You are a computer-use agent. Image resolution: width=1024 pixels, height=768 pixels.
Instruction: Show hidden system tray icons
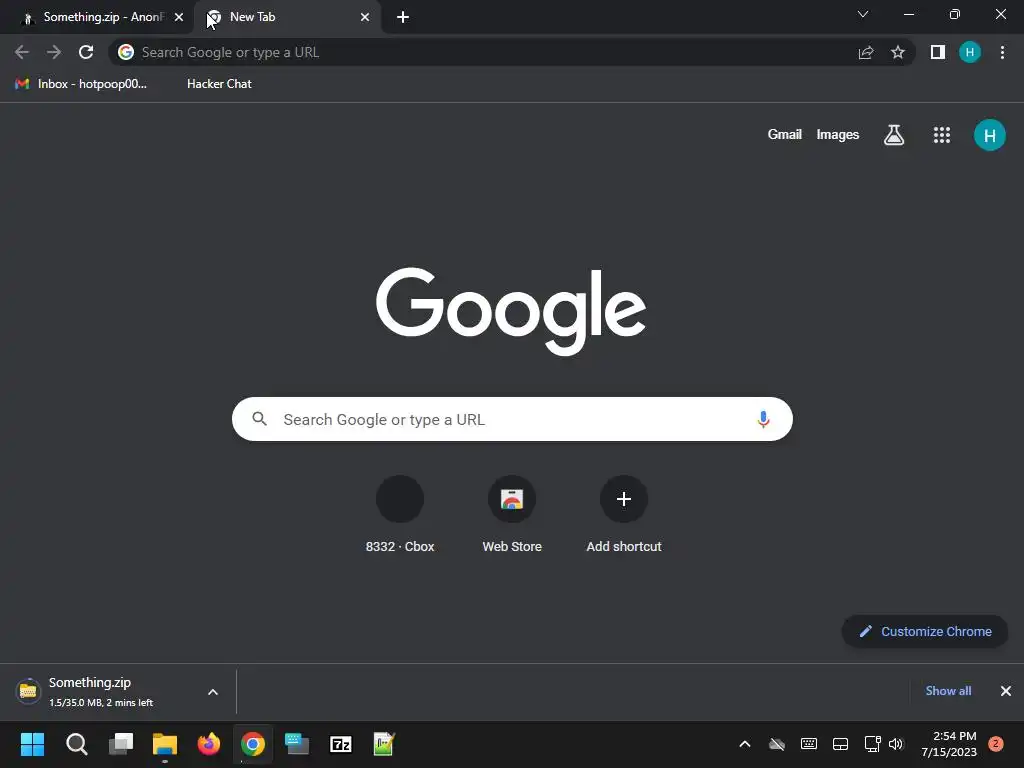(744, 744)
